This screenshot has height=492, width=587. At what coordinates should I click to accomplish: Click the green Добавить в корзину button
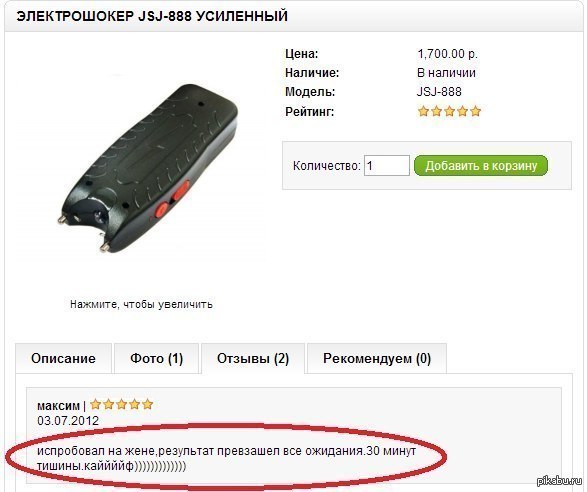[x=481, y=165]
